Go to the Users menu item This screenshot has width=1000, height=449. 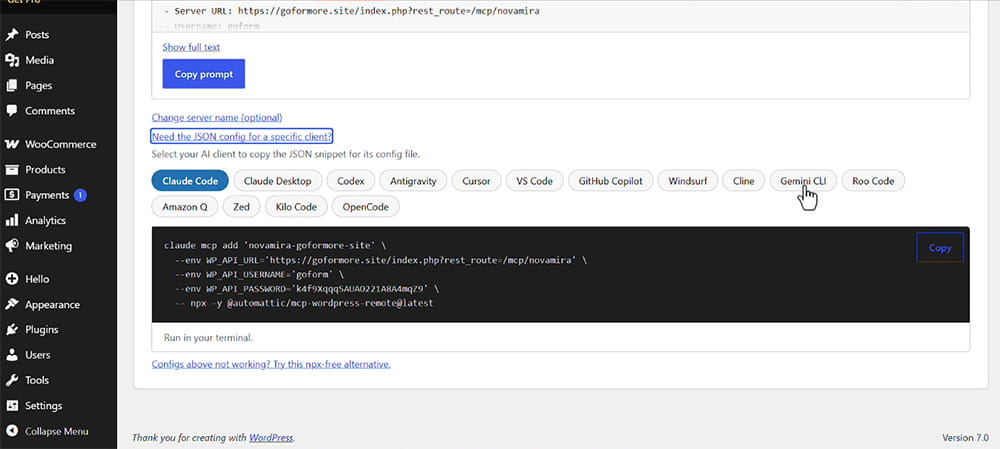pyautogui.click(x=38, y=355)
